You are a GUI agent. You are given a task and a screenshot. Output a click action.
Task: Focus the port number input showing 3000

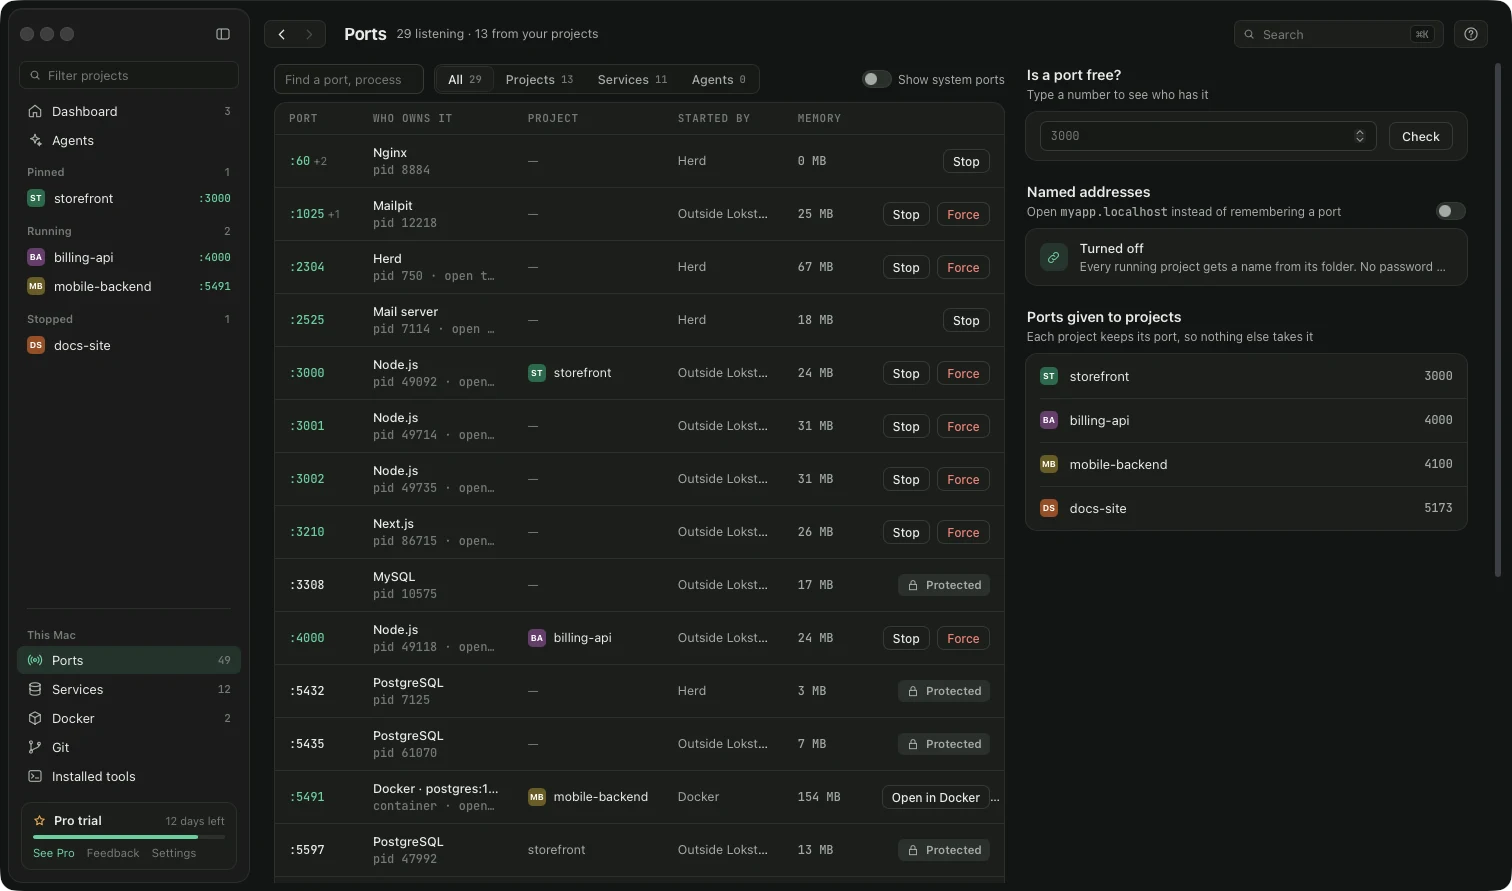[x=1208, y=136]
